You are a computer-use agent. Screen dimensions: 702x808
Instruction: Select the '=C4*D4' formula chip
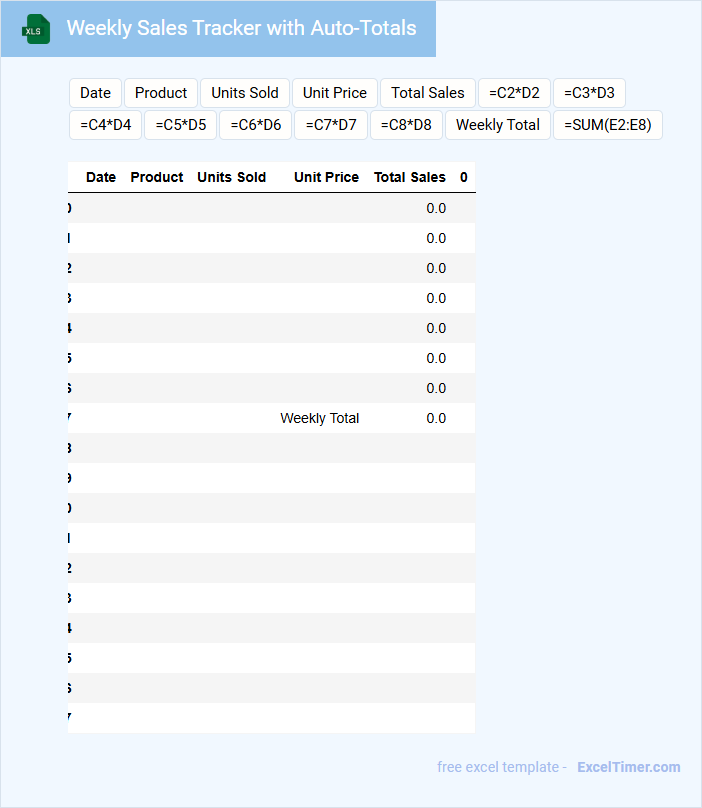[x=106, y=125]
